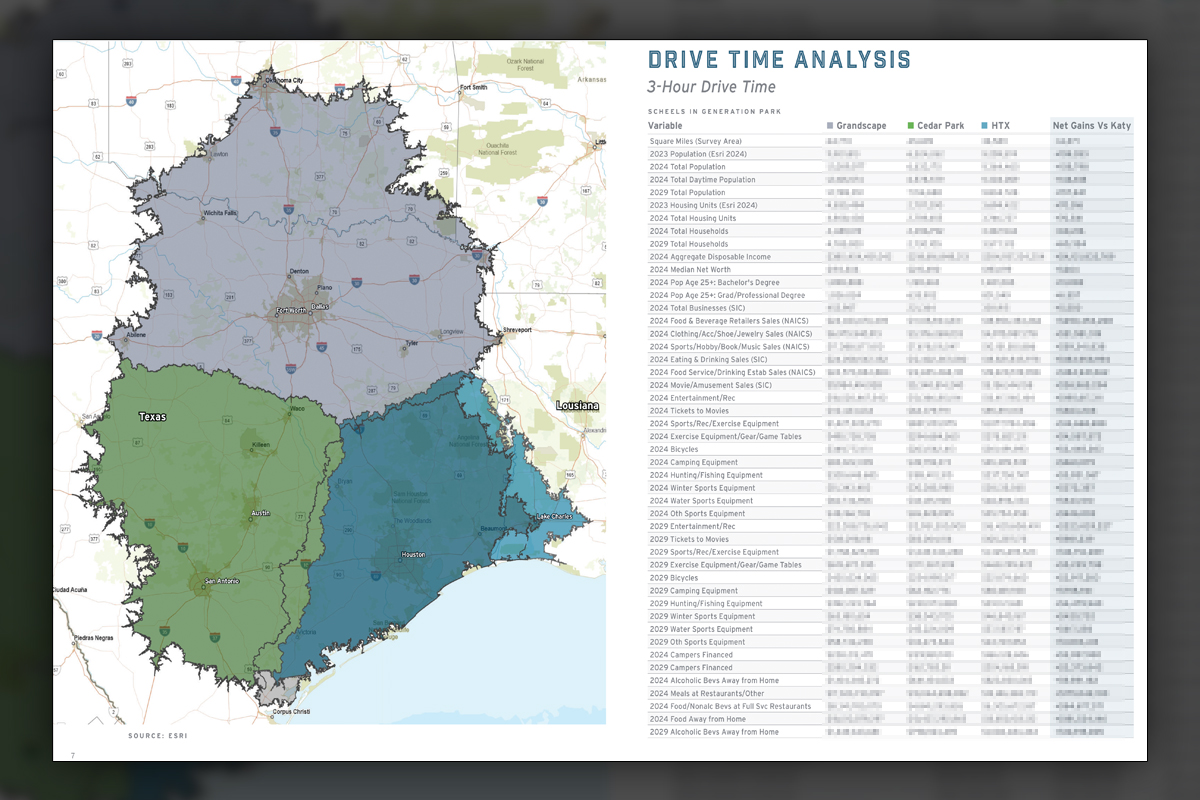Click the Drive Time Analysis title
Image resolution: width=1200 pixels, height=800 pixels.
779,59
